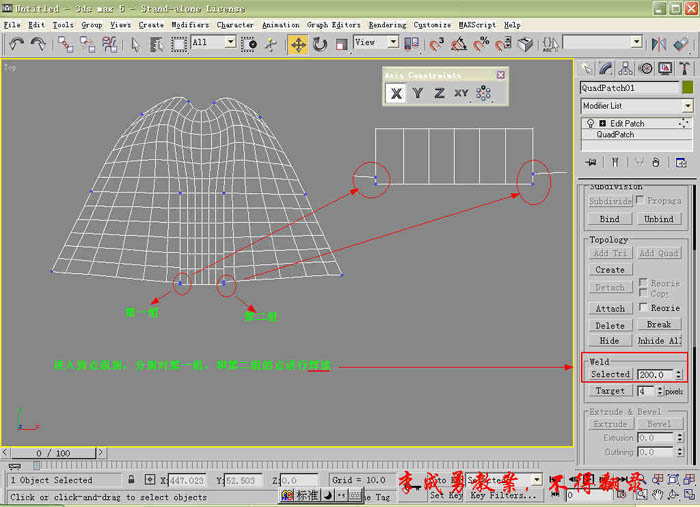Click the Mirror Selected Objects icon
This screenshot has height=507, width=700.
click(659, 44)
